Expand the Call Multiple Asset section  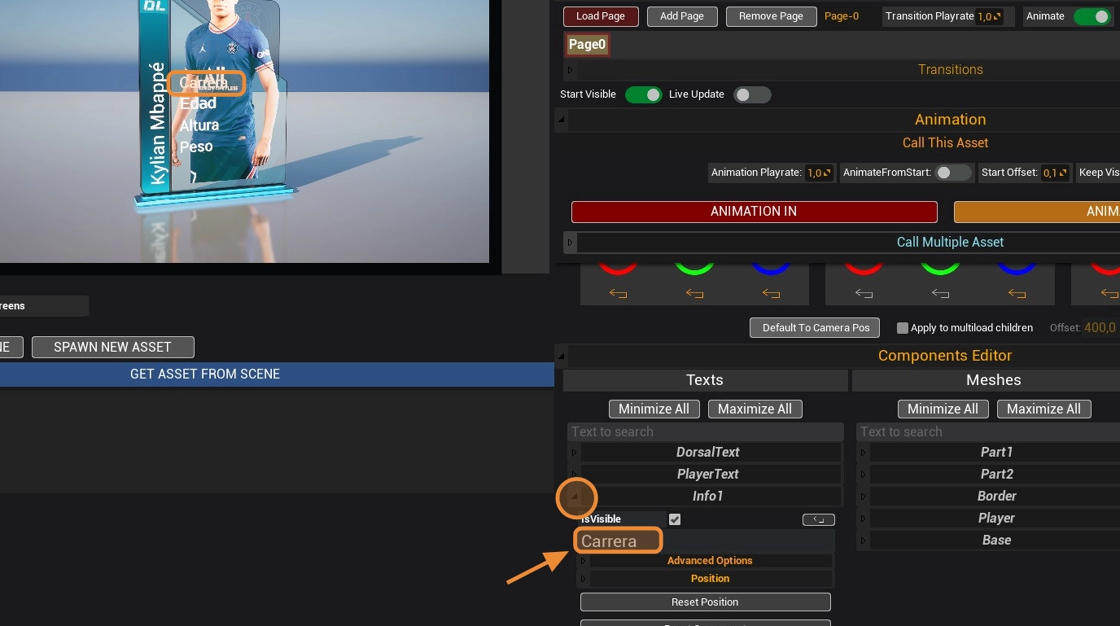click(x=570, y=242)
